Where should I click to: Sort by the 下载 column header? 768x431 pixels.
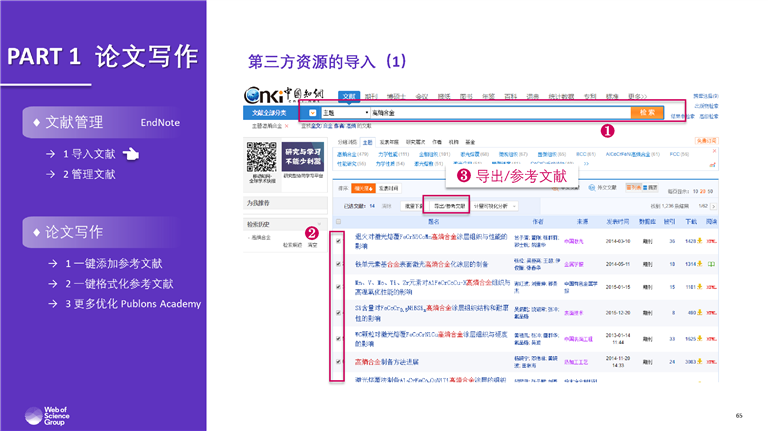coord(691,222)
